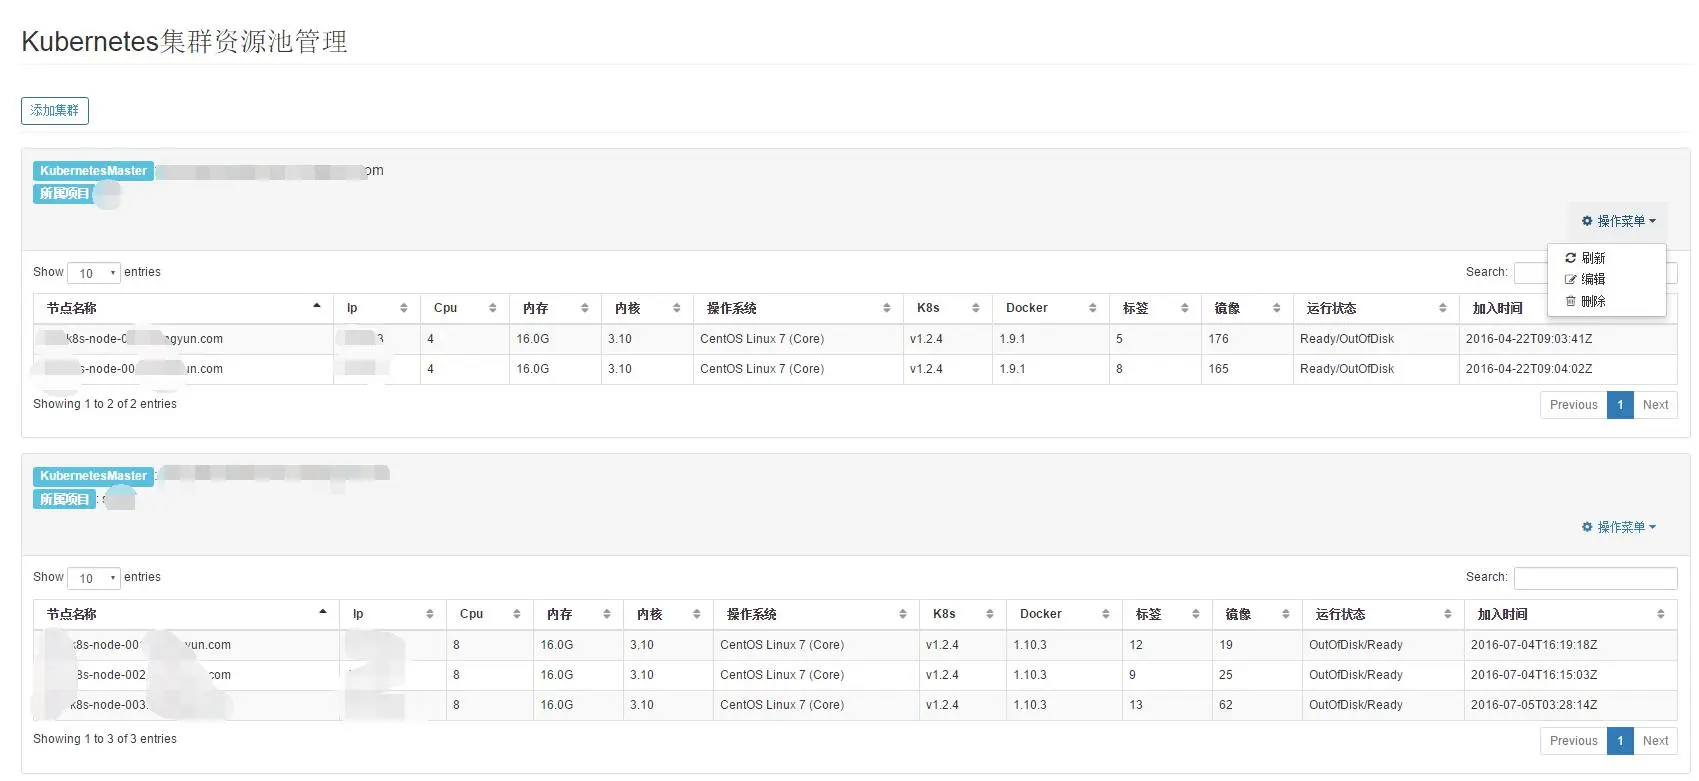Open the first cluster's 操作菜单 dropdown
The width and height of the screenshot is (1699, 781).
[x=1618, y=221]
